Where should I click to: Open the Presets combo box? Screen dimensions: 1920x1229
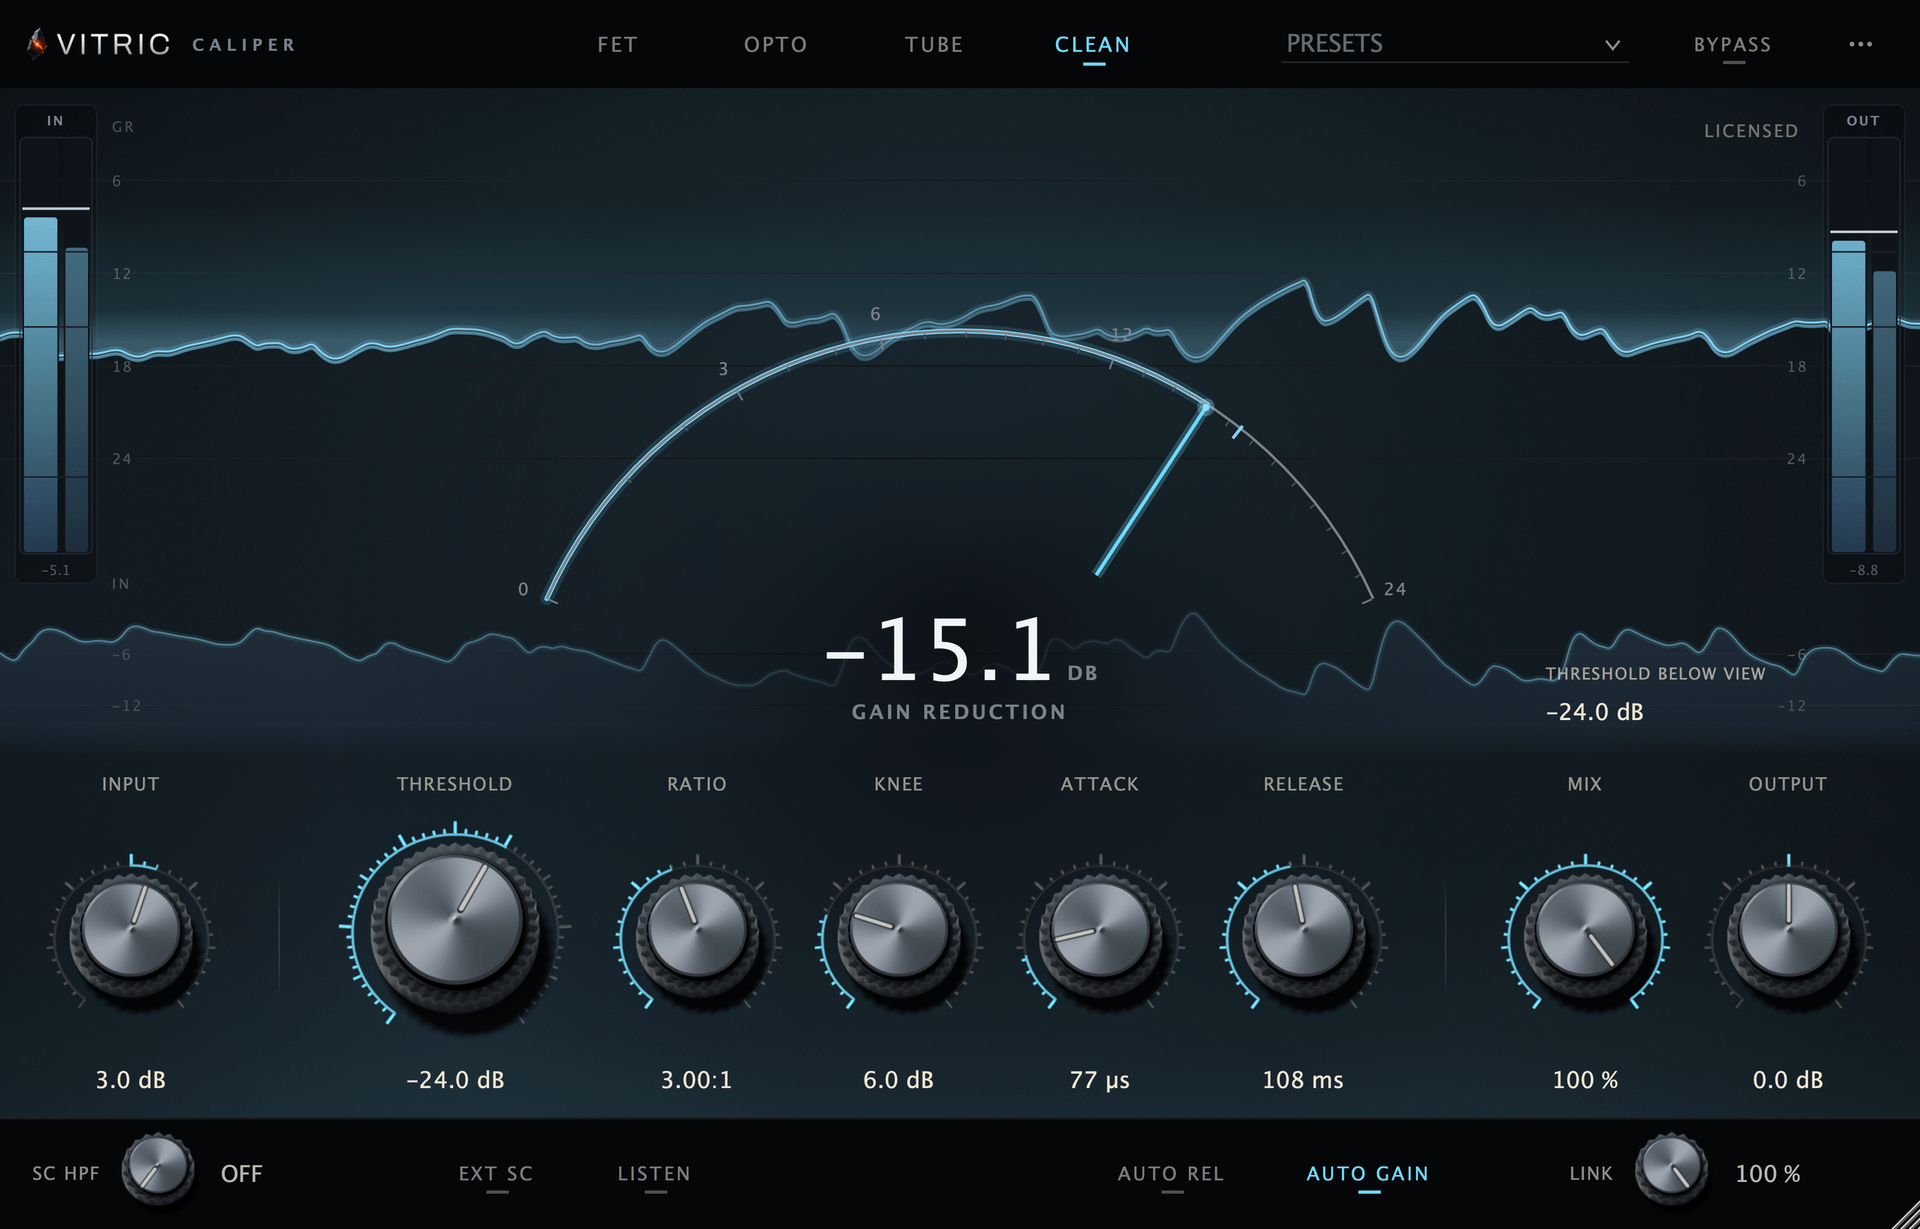click(1454, 44)
